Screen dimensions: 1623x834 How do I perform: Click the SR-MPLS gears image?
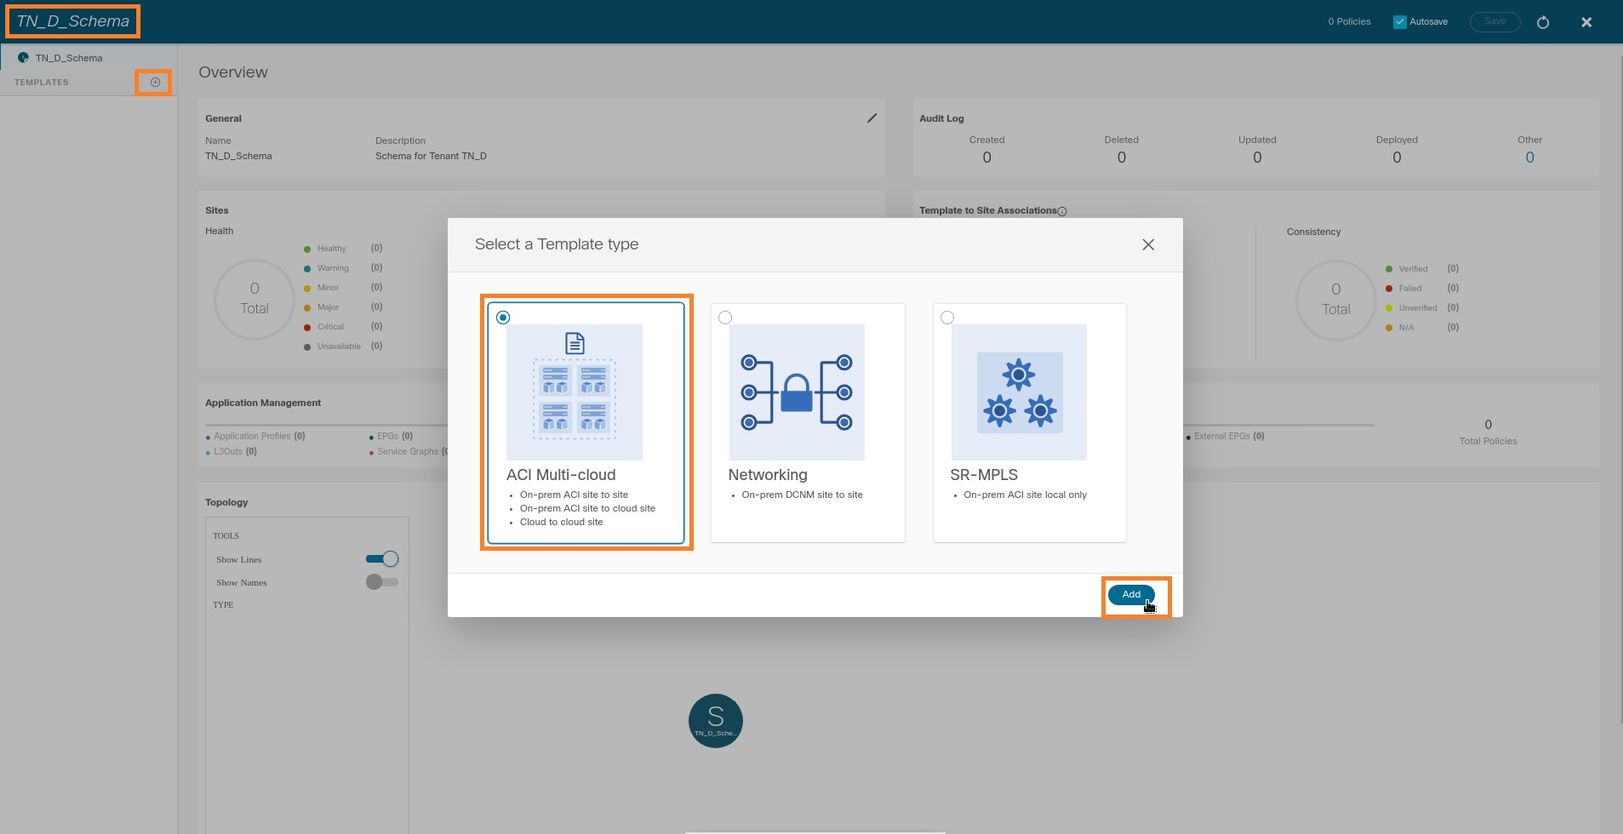click(x=1018, y=392)
